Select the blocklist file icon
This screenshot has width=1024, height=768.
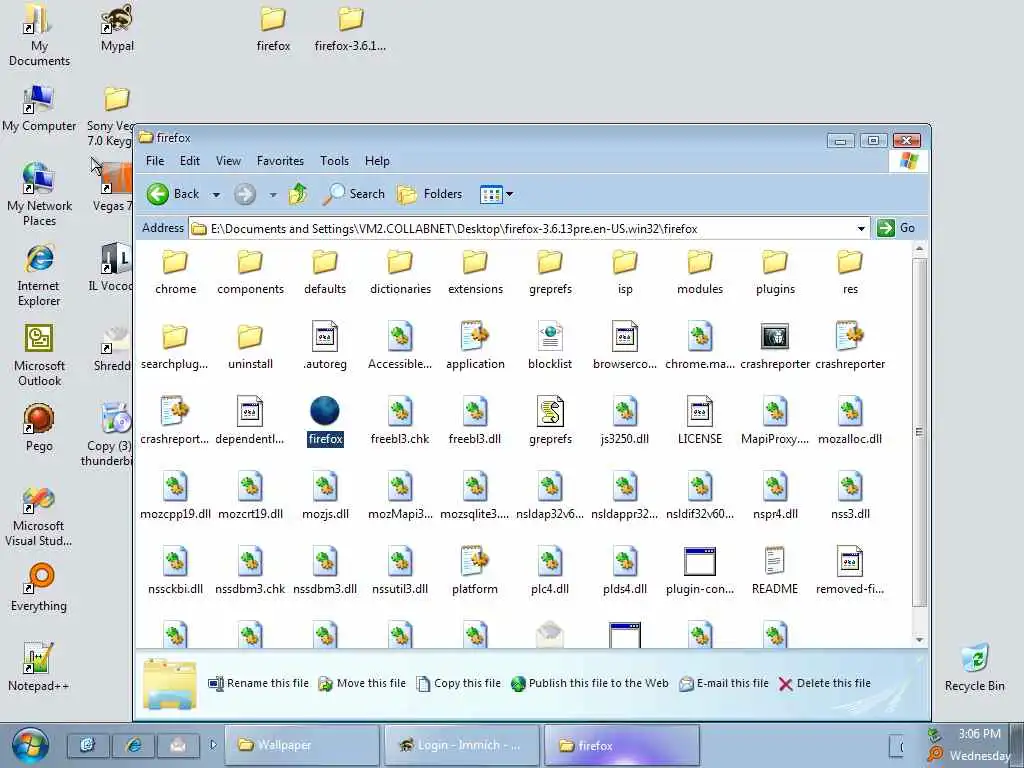pyautogui.click(x=550, y=336)
